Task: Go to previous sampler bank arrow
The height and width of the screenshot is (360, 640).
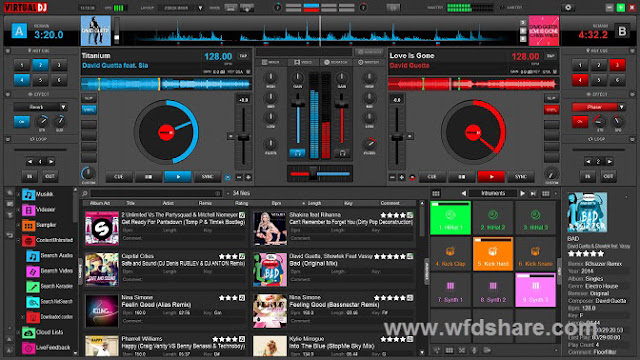Action: click(x=464, y=193)
